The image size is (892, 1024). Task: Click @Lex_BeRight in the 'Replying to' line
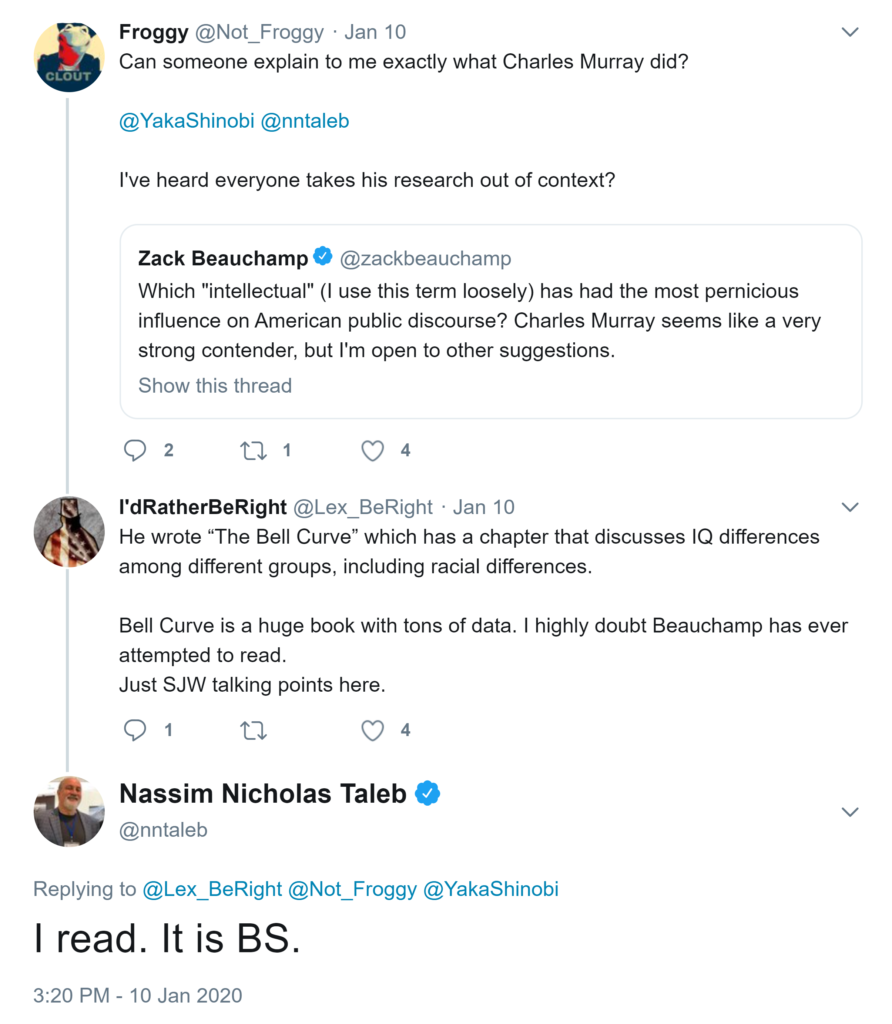(212, 889)
